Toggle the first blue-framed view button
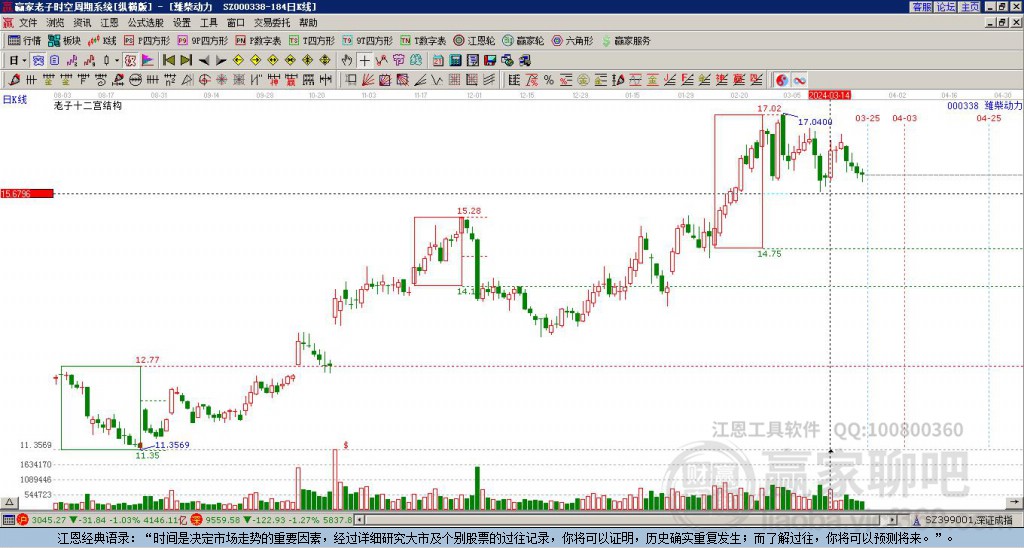This screenshot has height=548, width=1024. pos(39,60)
